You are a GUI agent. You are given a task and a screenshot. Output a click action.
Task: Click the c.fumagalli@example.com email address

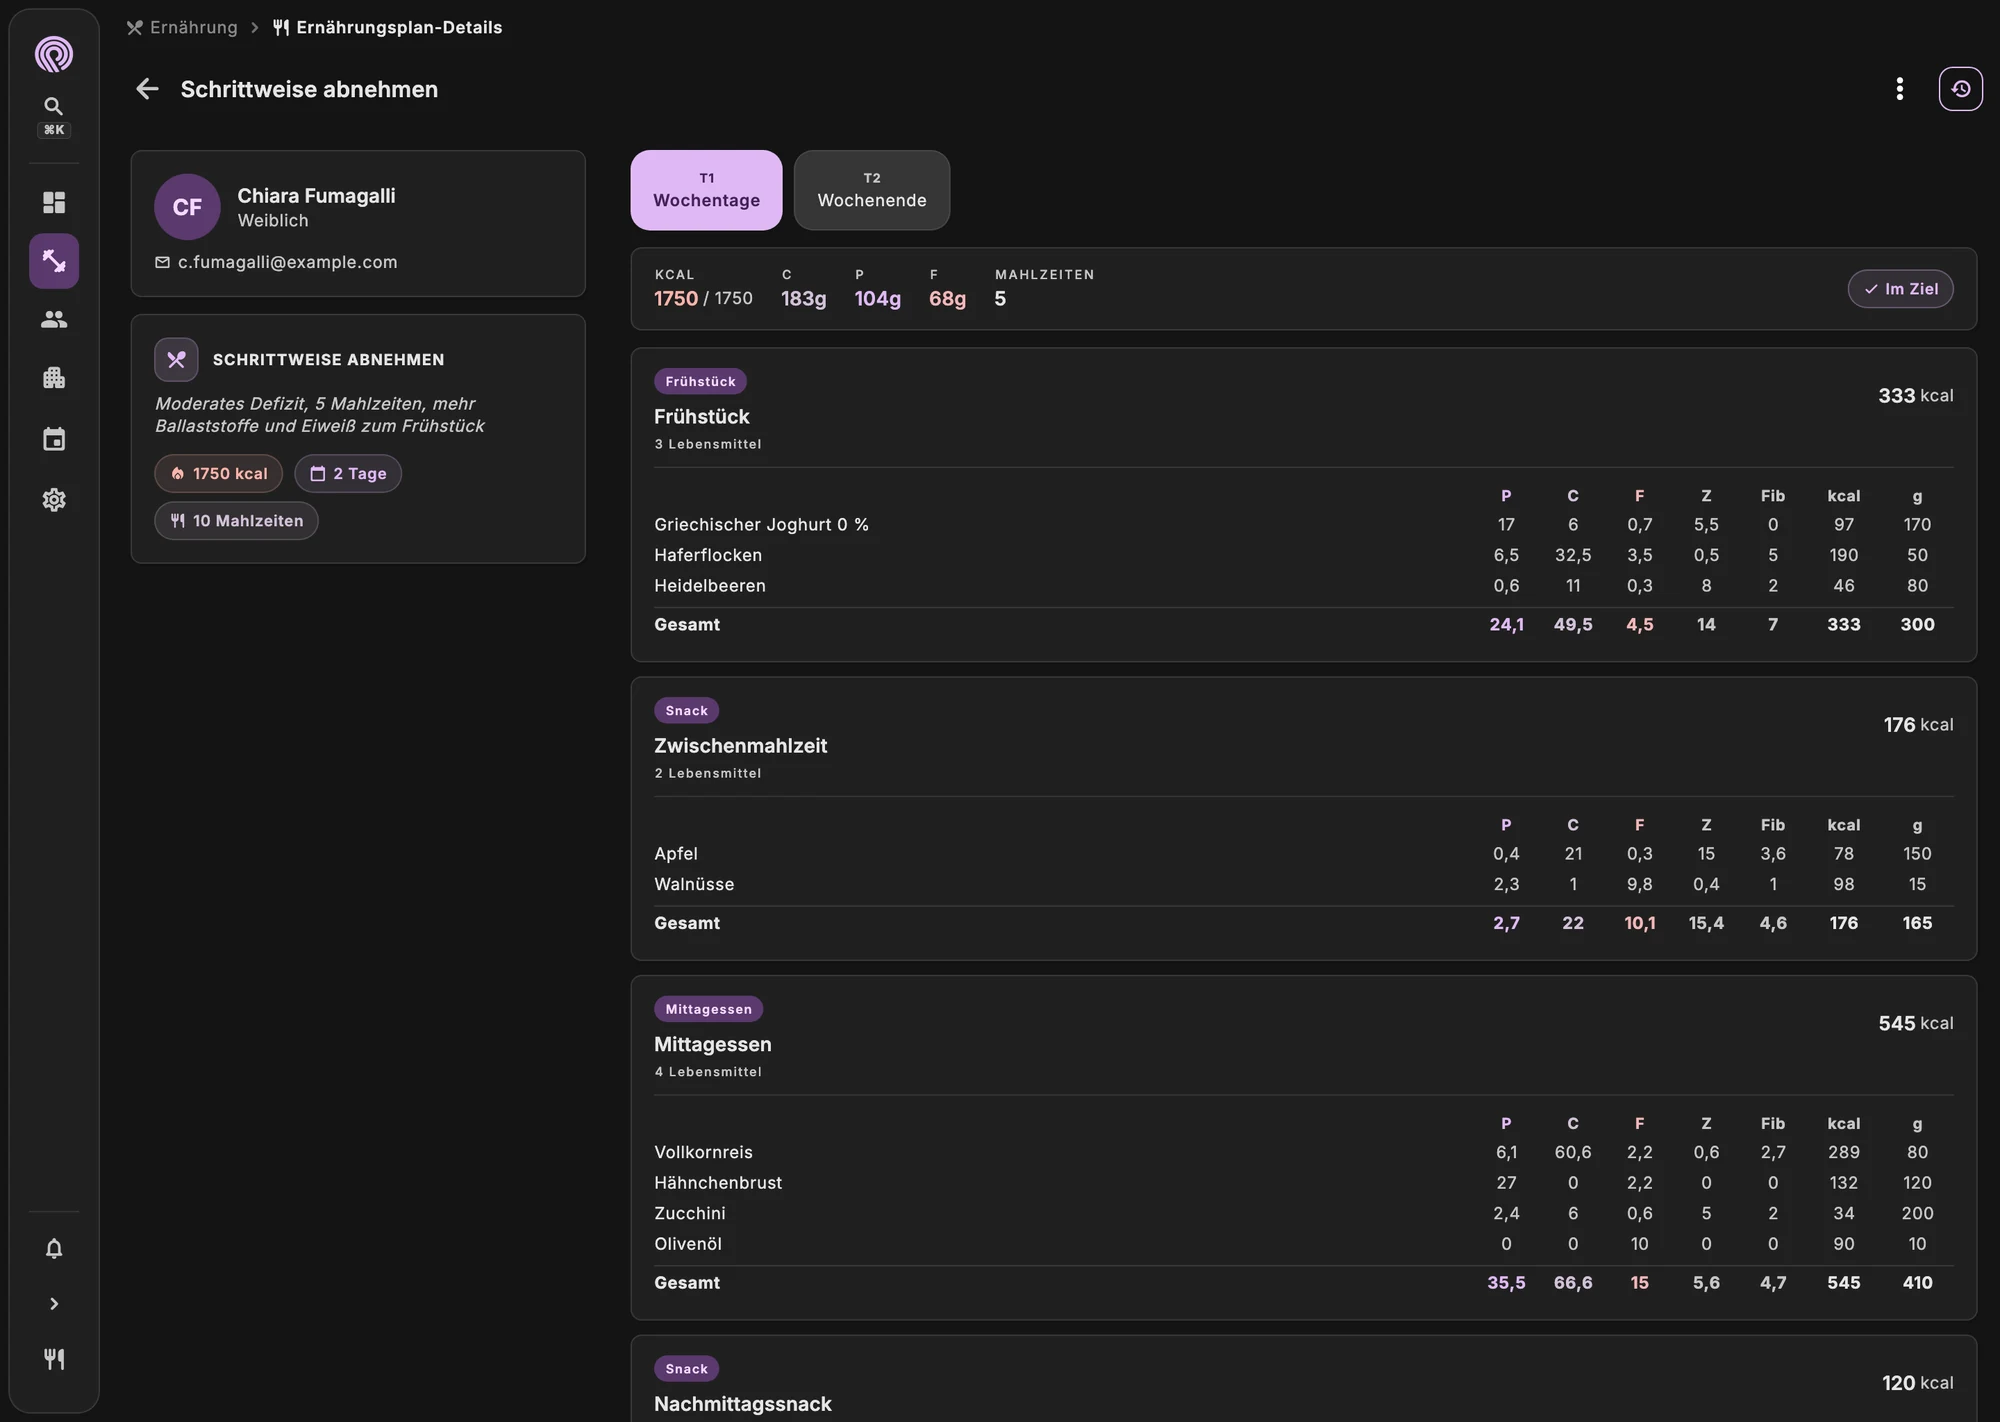tap(287, 262)
